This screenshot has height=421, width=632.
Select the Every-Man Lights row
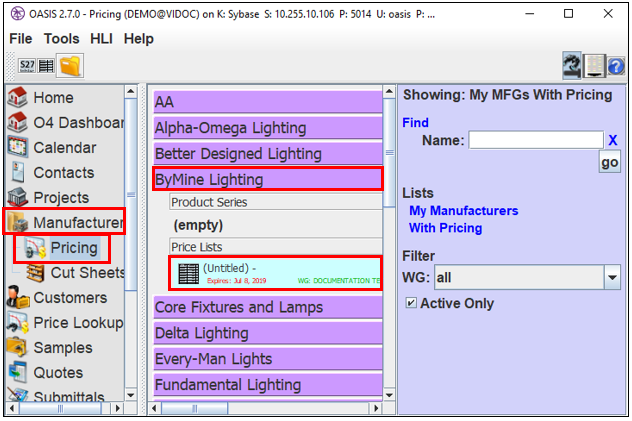coord(268,359)
